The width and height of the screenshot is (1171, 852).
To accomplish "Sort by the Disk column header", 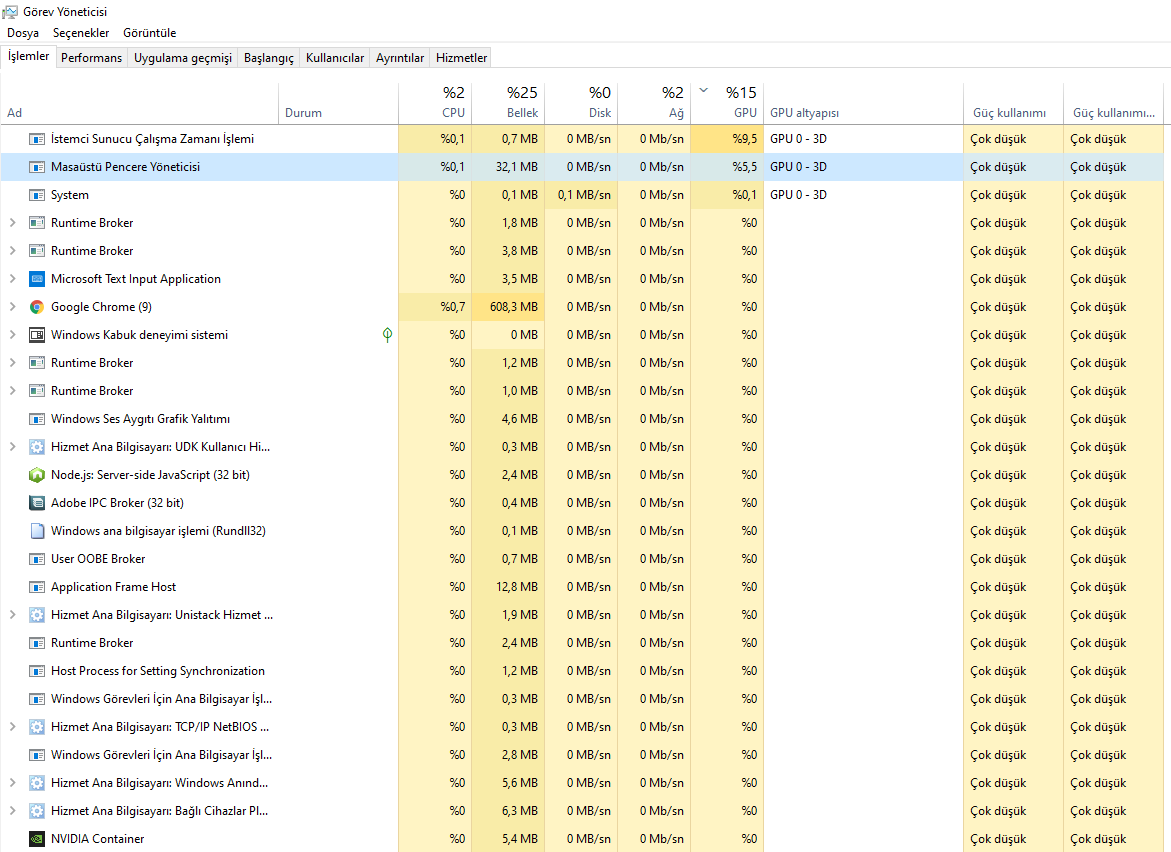I will point(581,103).
